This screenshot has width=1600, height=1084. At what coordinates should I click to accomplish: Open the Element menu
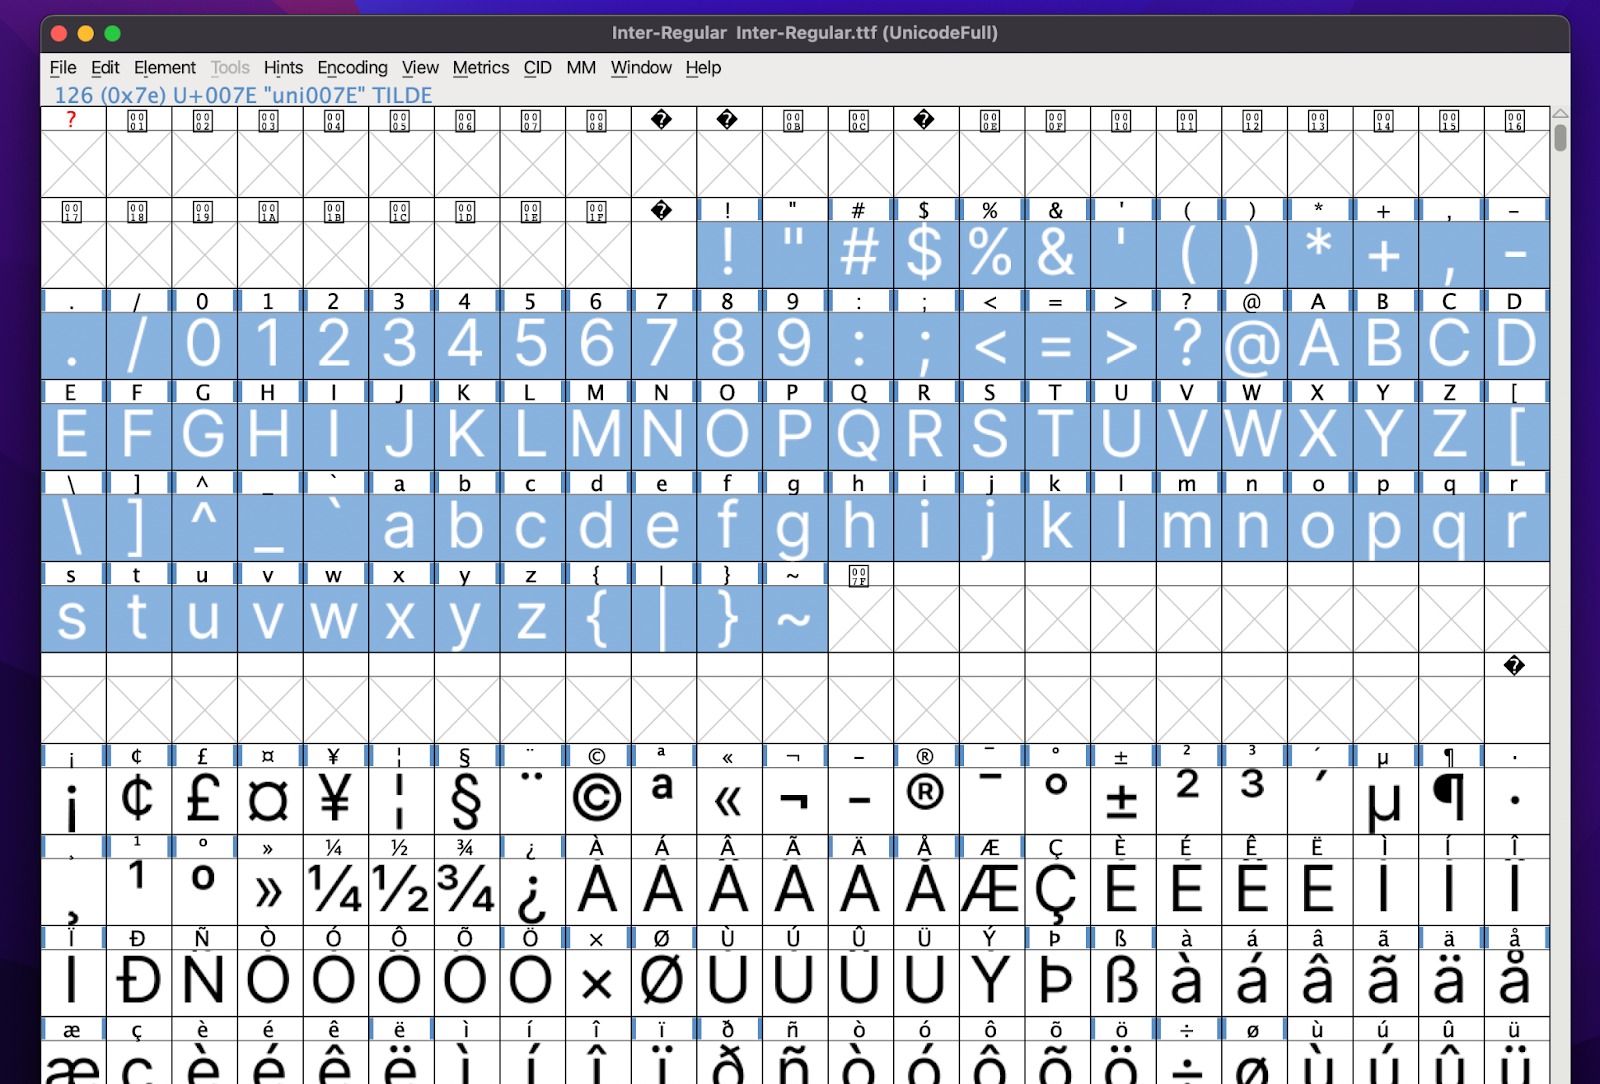pos(165,67)
